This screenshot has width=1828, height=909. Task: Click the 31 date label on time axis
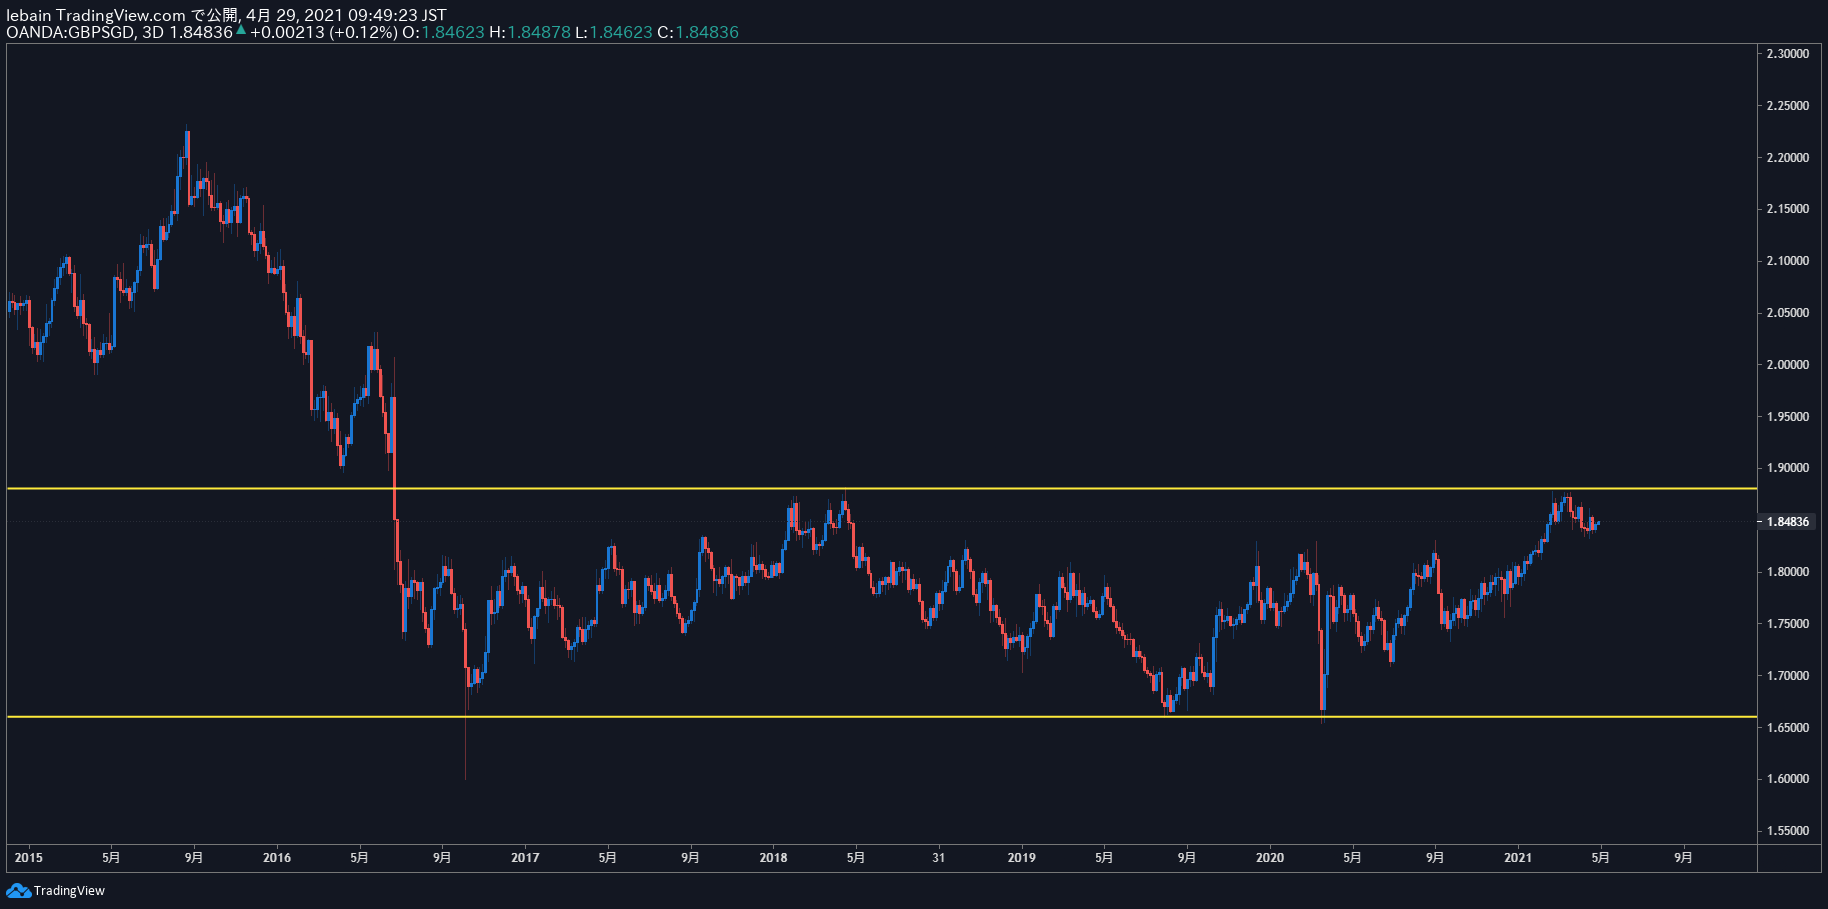(938, 858)
